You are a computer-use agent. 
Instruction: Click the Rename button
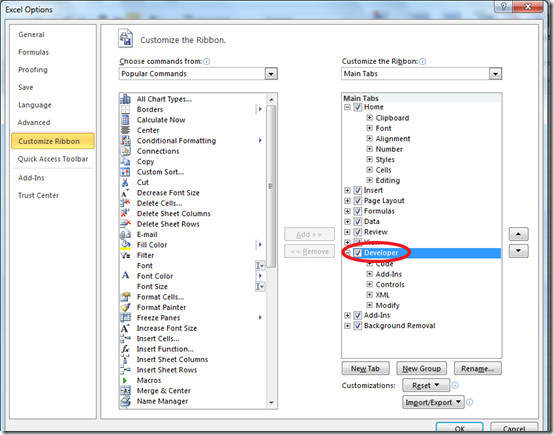[477, 369]
